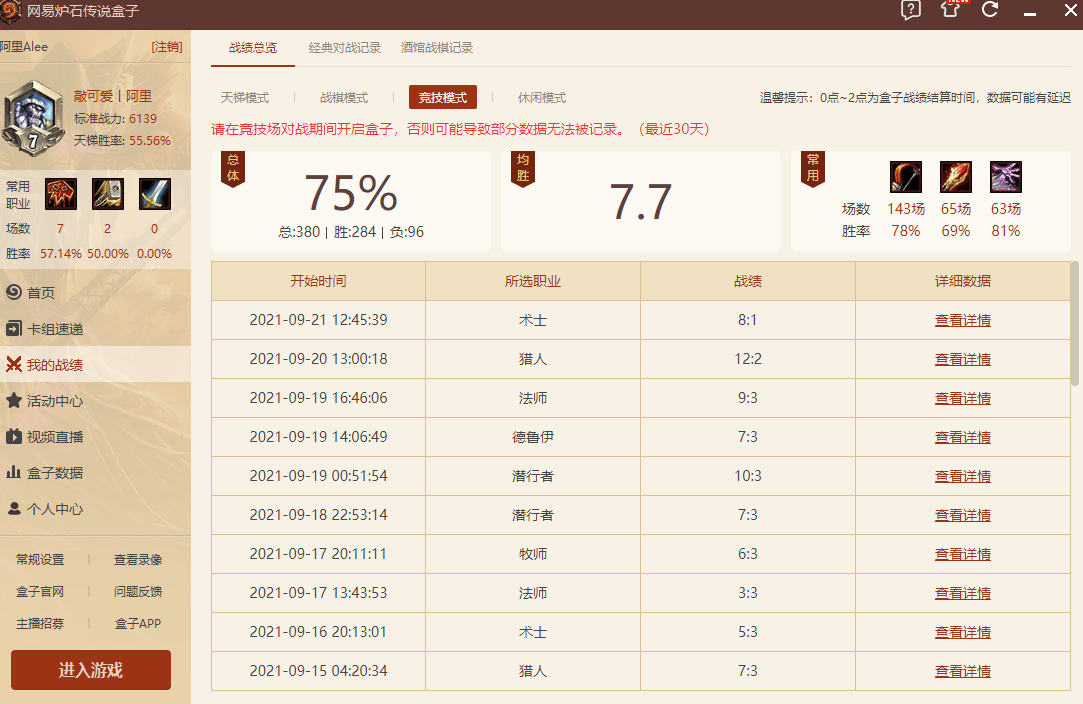Click the 3:3 score cell

pyautogui.click(x=747, y=593)
